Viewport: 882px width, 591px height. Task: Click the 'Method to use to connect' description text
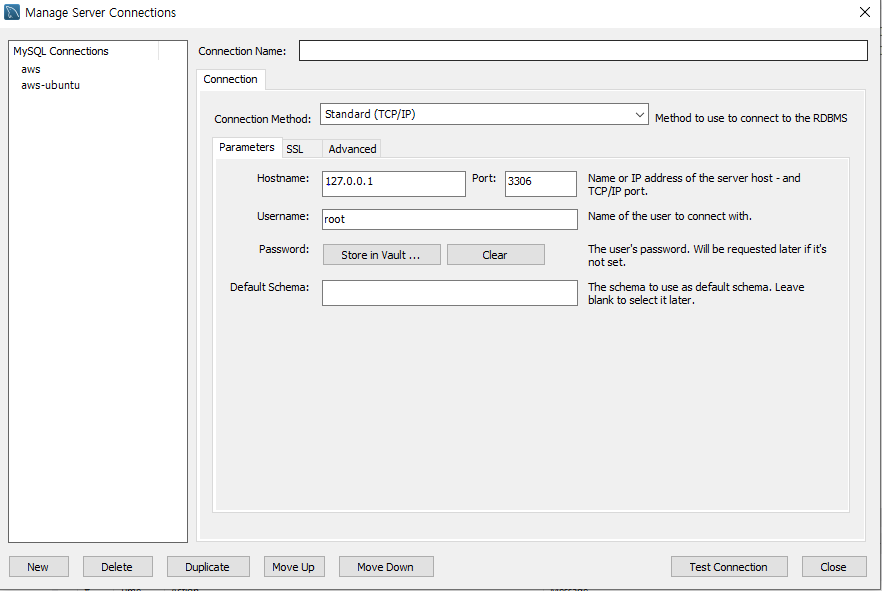(751, 118)
